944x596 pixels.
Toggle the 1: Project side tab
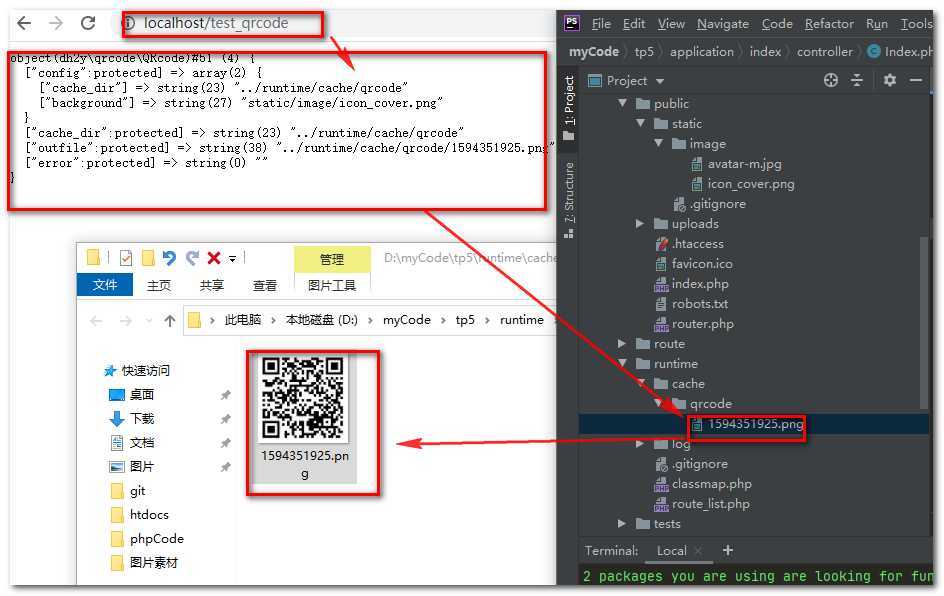(569, 108)
